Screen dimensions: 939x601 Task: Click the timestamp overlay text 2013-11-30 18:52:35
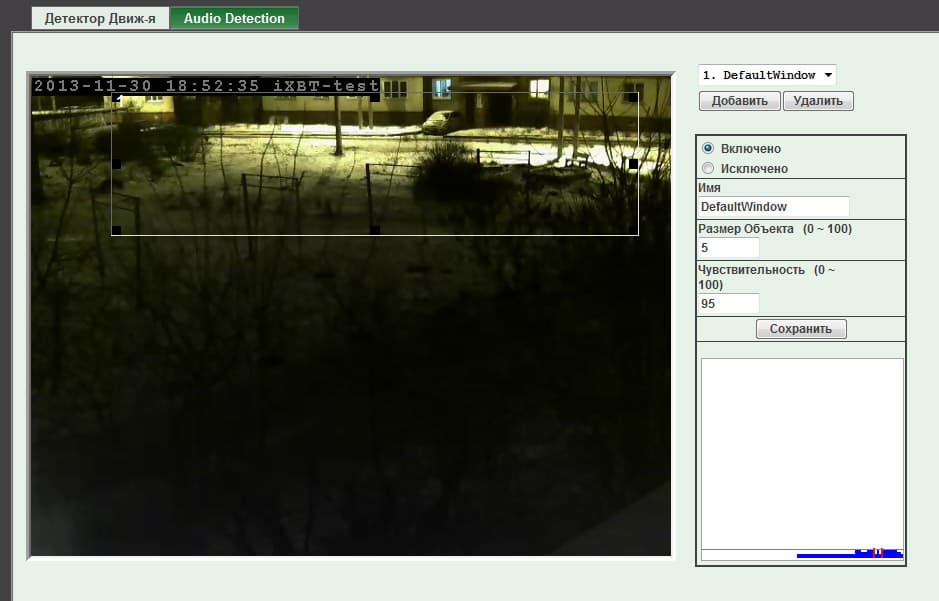(146, 86)
